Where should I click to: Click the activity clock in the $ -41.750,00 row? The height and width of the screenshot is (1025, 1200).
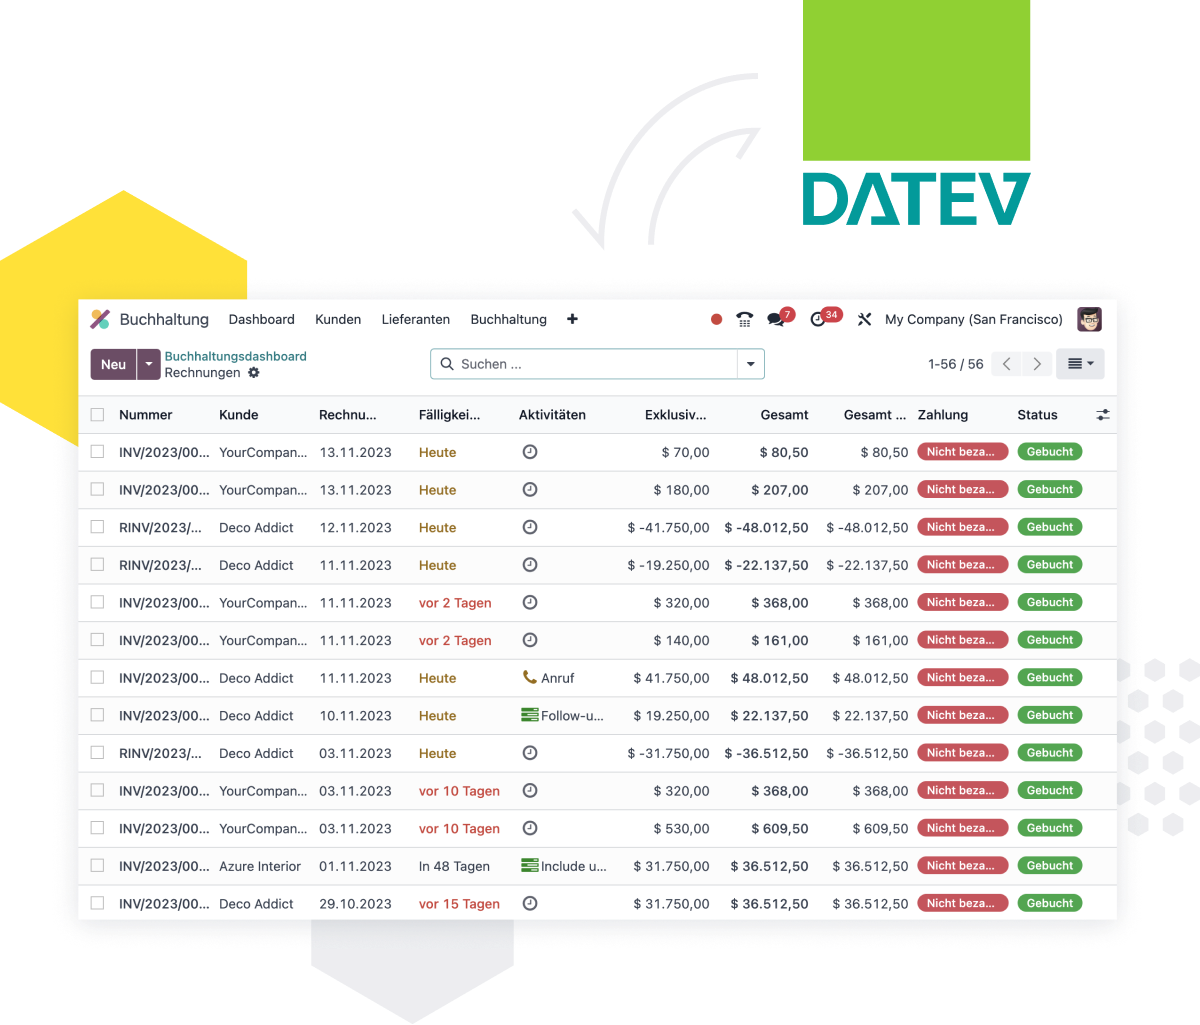pyautogui.click(x=530, y=527)
